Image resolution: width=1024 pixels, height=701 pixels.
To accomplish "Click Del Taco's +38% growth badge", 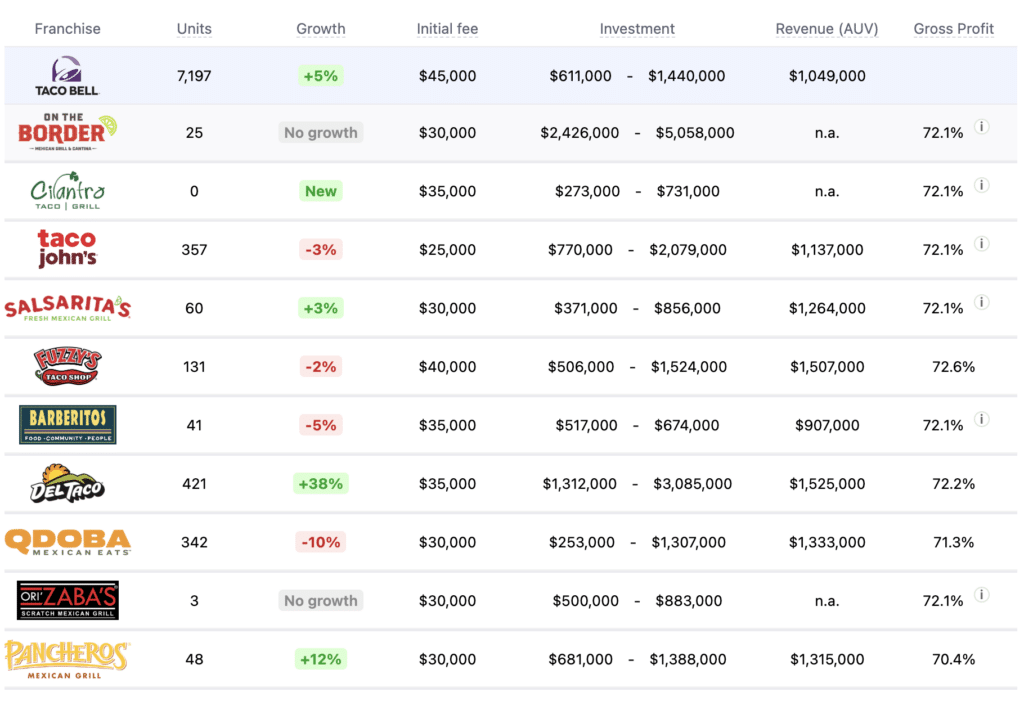I will click(321, 484).
